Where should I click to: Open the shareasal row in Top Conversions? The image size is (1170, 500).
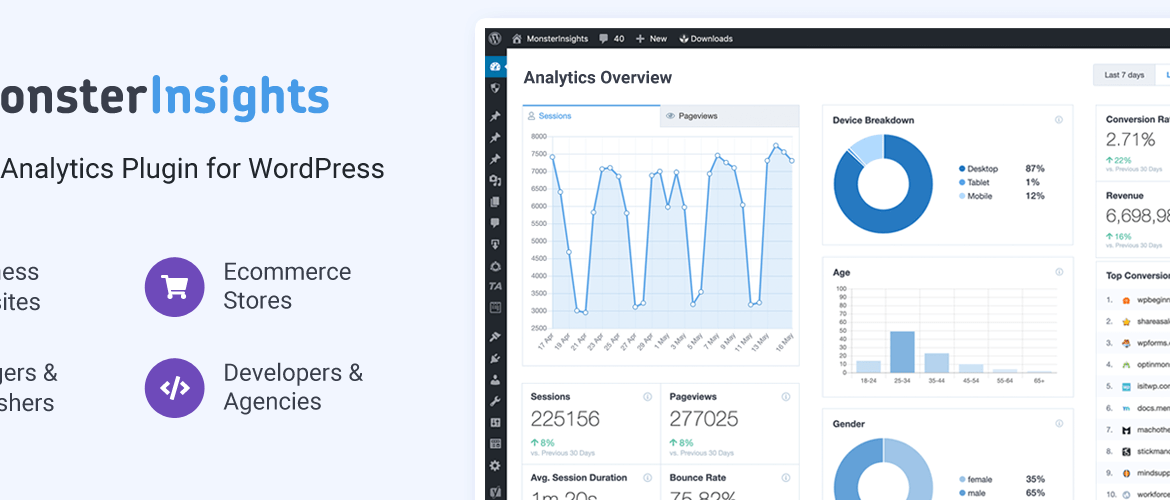click(1135, 322)
